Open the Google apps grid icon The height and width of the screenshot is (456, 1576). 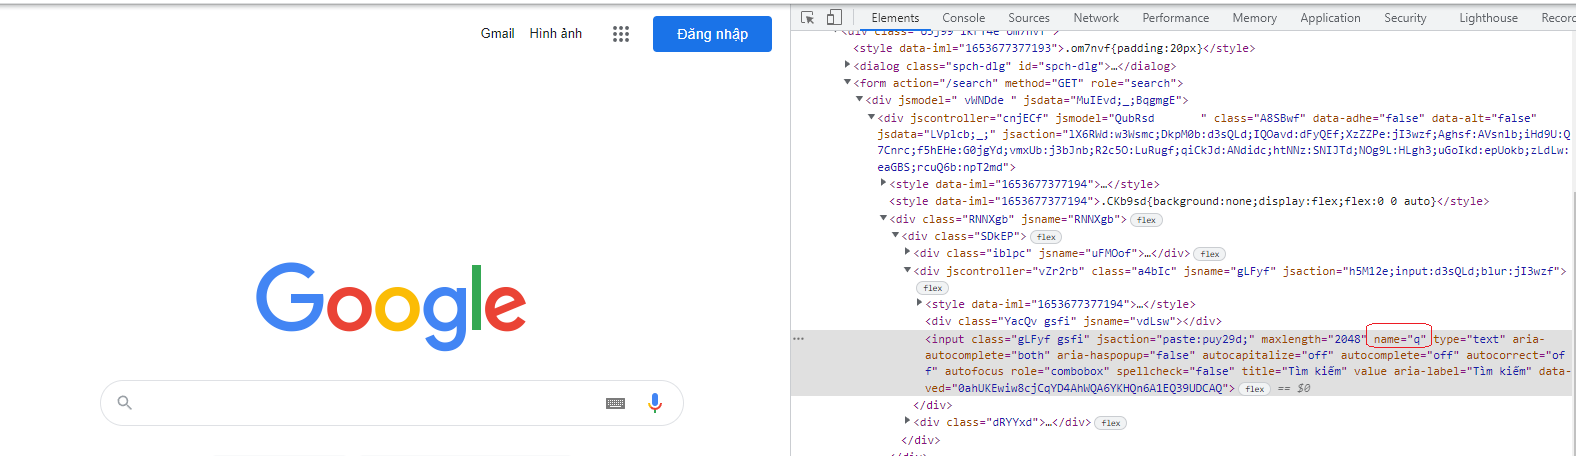pyautogui.click(x=621, y=34)
